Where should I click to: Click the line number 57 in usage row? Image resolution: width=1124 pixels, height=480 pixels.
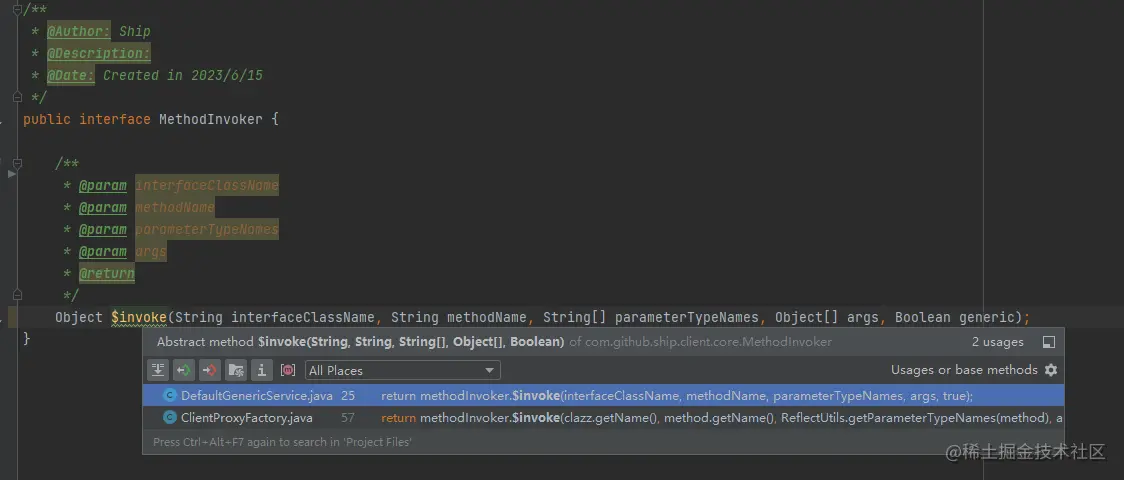[348, 418]
